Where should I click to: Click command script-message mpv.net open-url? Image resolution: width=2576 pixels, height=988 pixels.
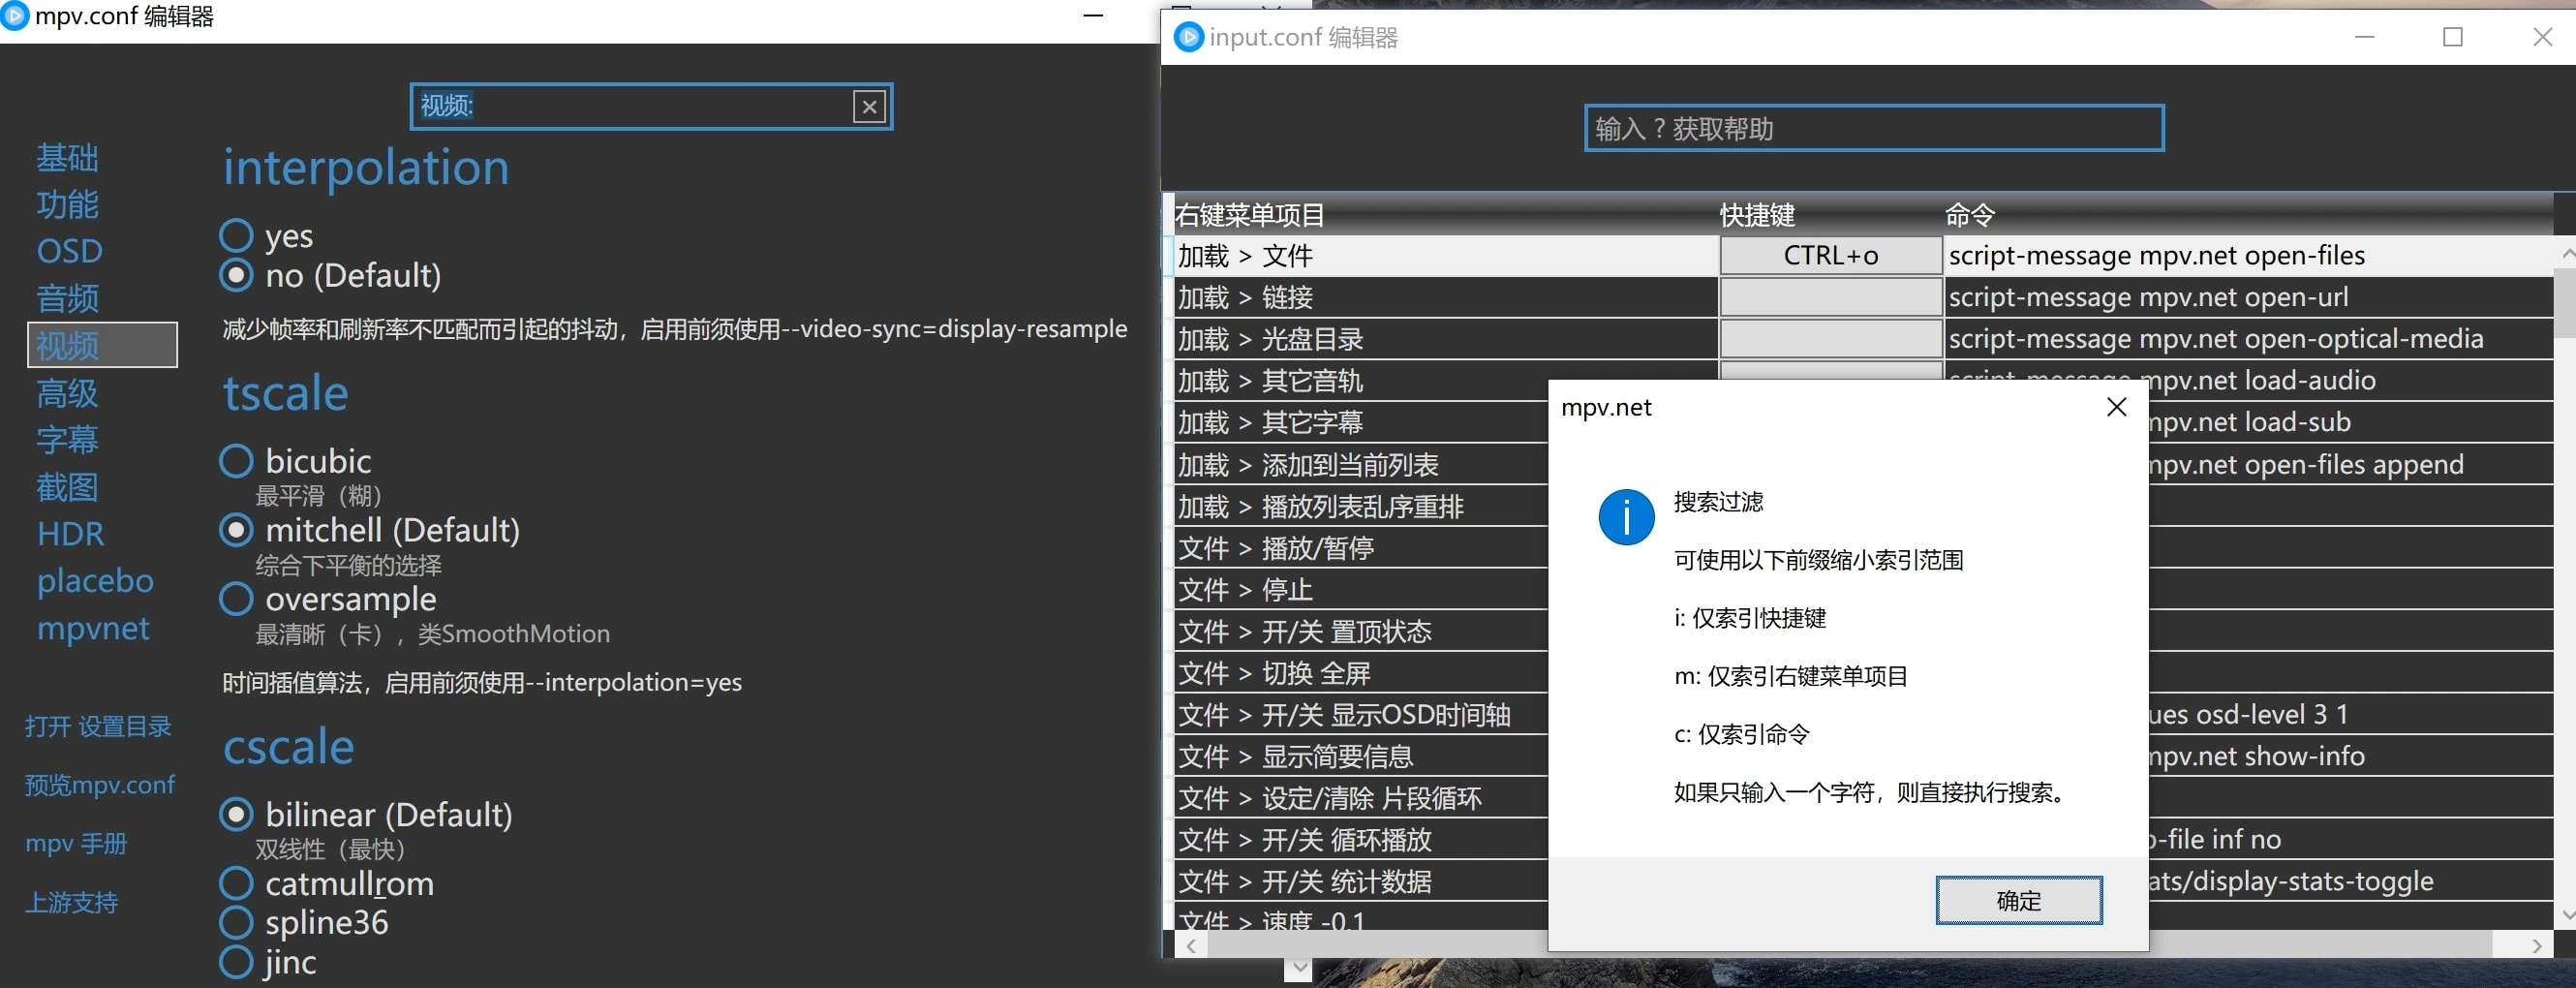pyautogui.click(x=2148, y=298)
